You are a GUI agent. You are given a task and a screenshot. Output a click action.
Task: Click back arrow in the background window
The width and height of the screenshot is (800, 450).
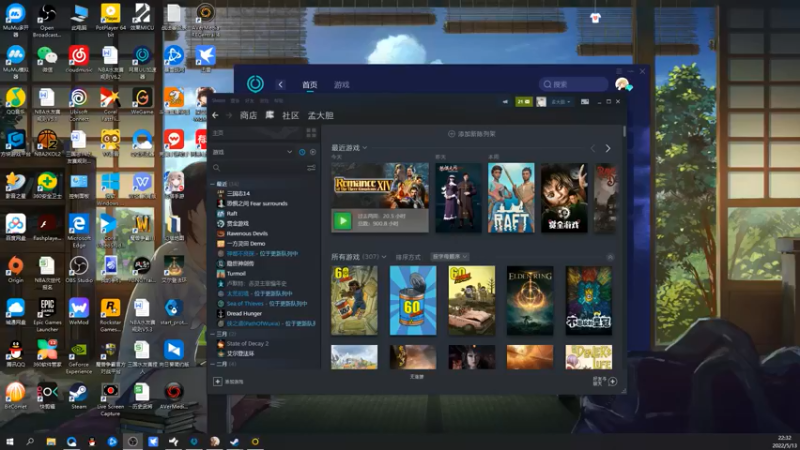pos(281,85)
